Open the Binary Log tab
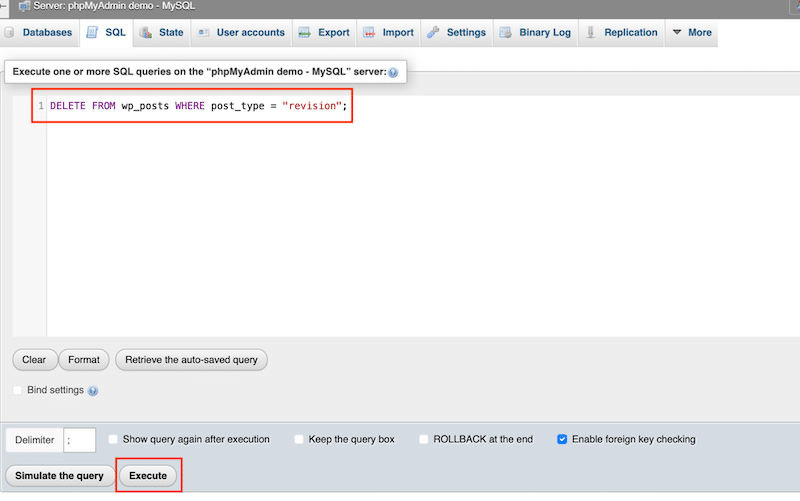Screen dimensions: 800x501 (535, 33)
